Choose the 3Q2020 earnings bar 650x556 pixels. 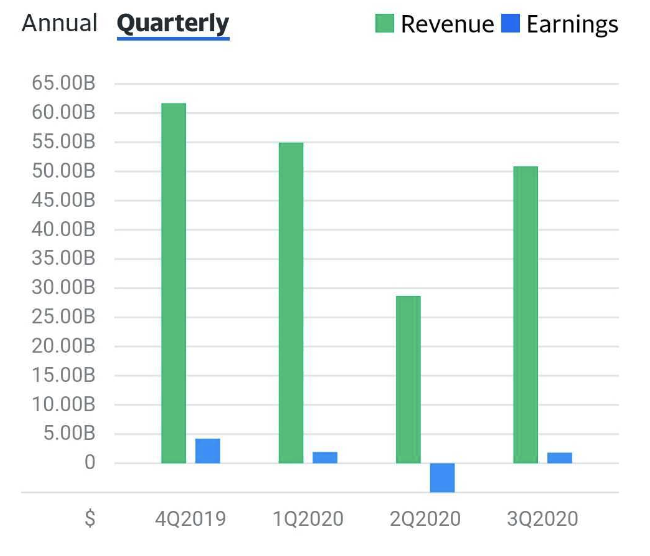[560, 458]
